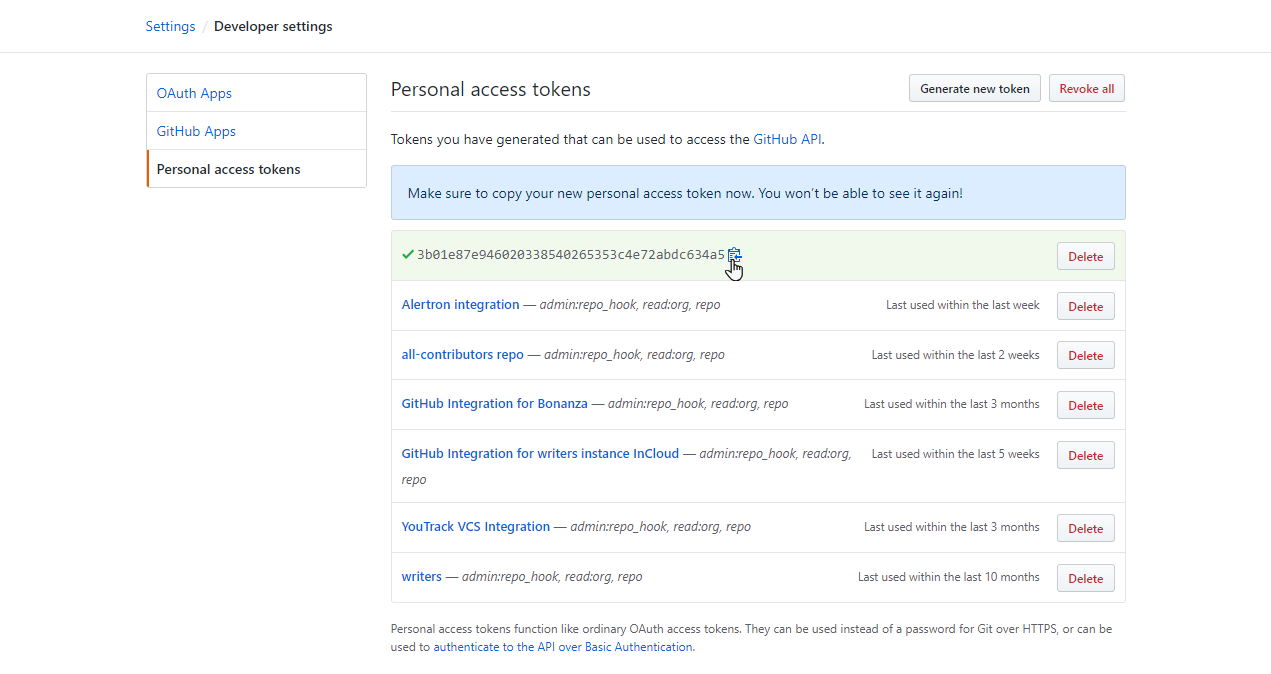
Task: Open the YouTrack VCS Integration token details
Action: pyautogui.click(x=475, y=526)
